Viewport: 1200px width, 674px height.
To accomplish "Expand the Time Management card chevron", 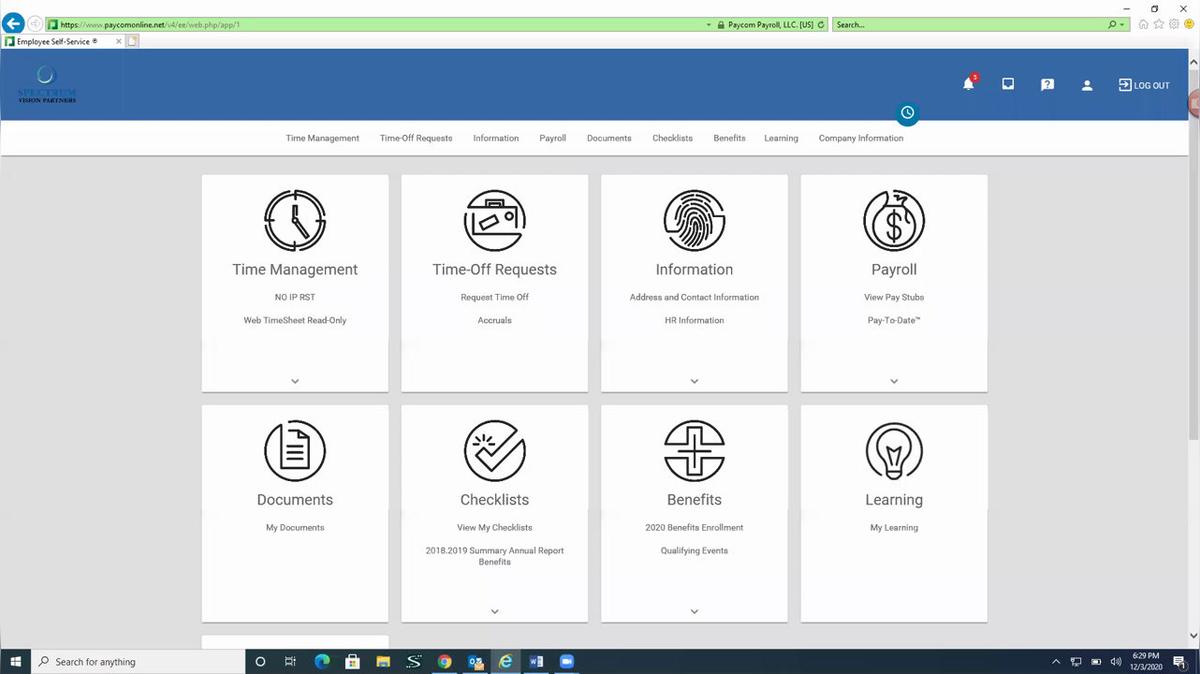I will [294, 381].
